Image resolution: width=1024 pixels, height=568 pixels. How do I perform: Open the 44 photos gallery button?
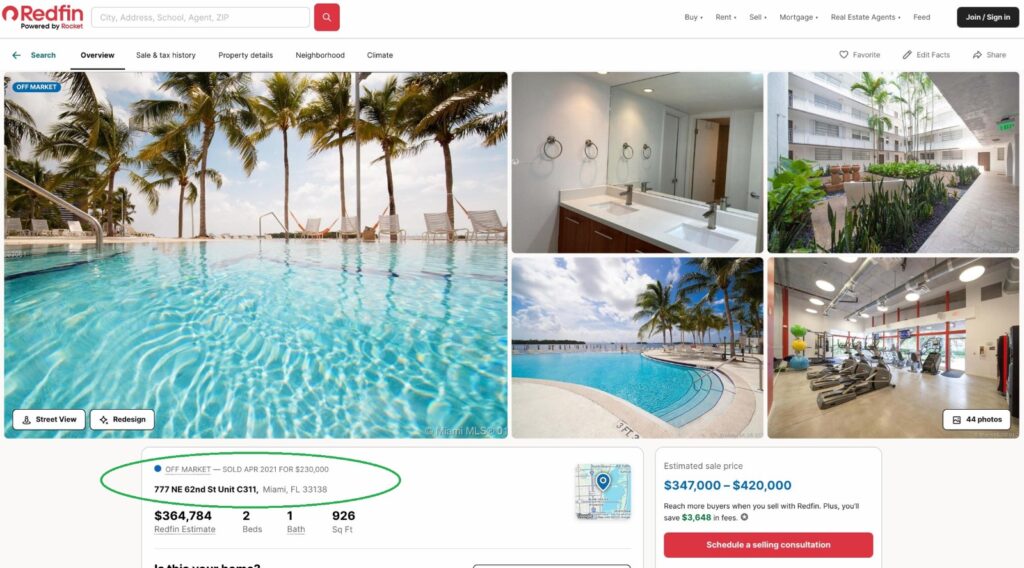(x=976, y=419)
